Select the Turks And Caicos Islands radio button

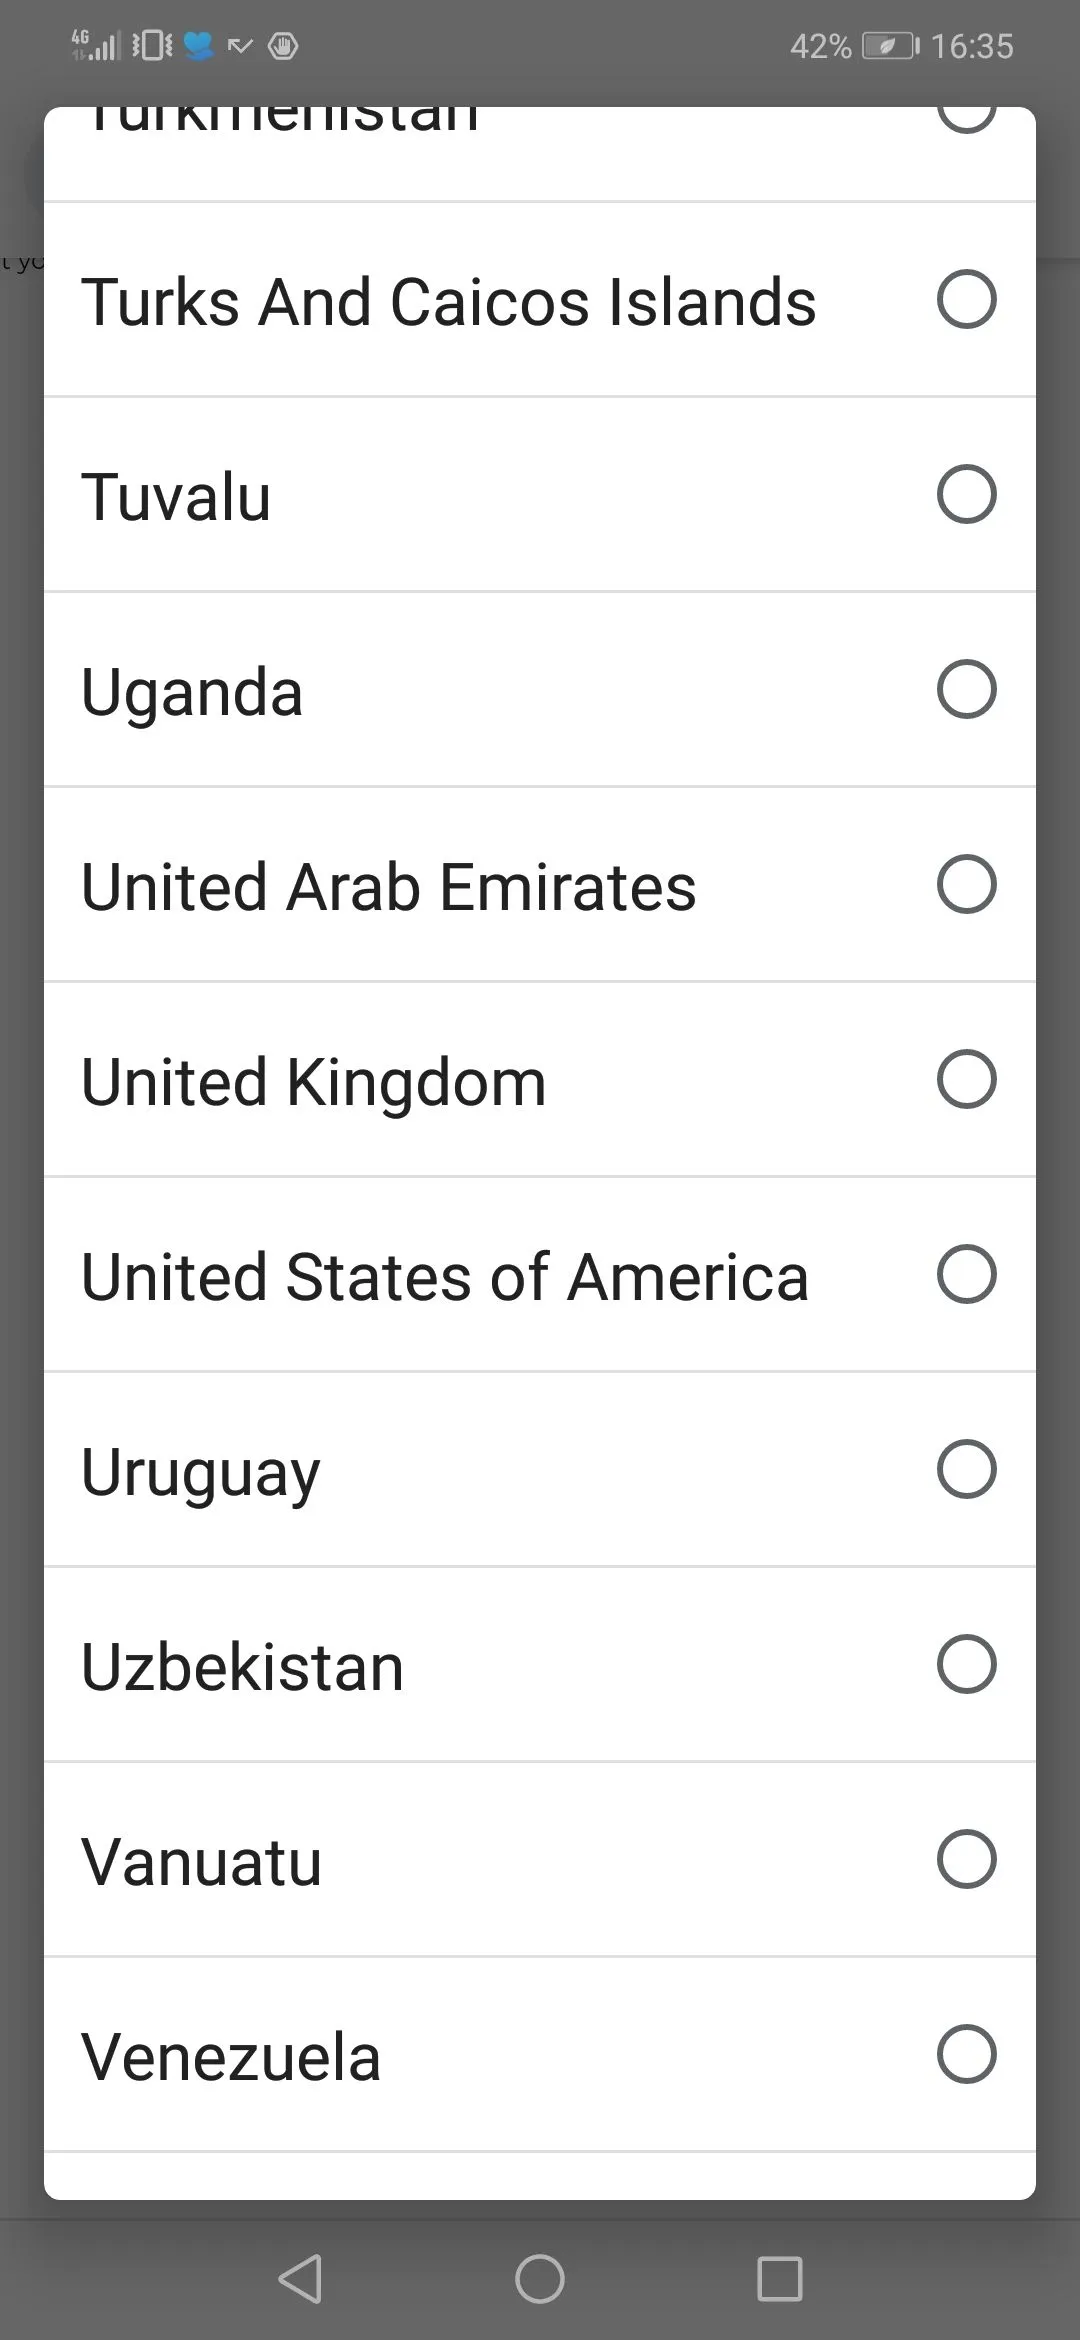click(966, 299)
